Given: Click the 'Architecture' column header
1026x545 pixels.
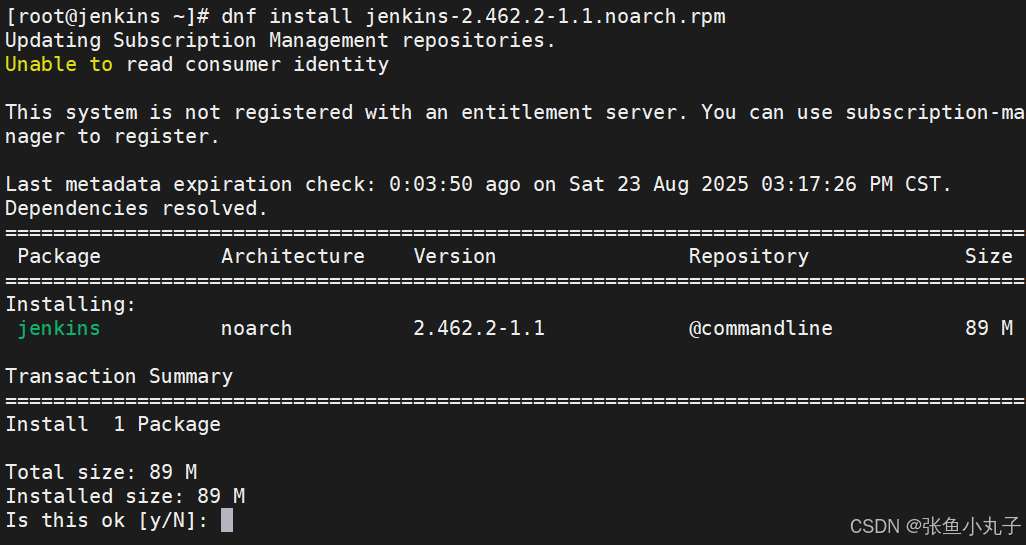Looking at the screenshot, I should click(292, 256).
